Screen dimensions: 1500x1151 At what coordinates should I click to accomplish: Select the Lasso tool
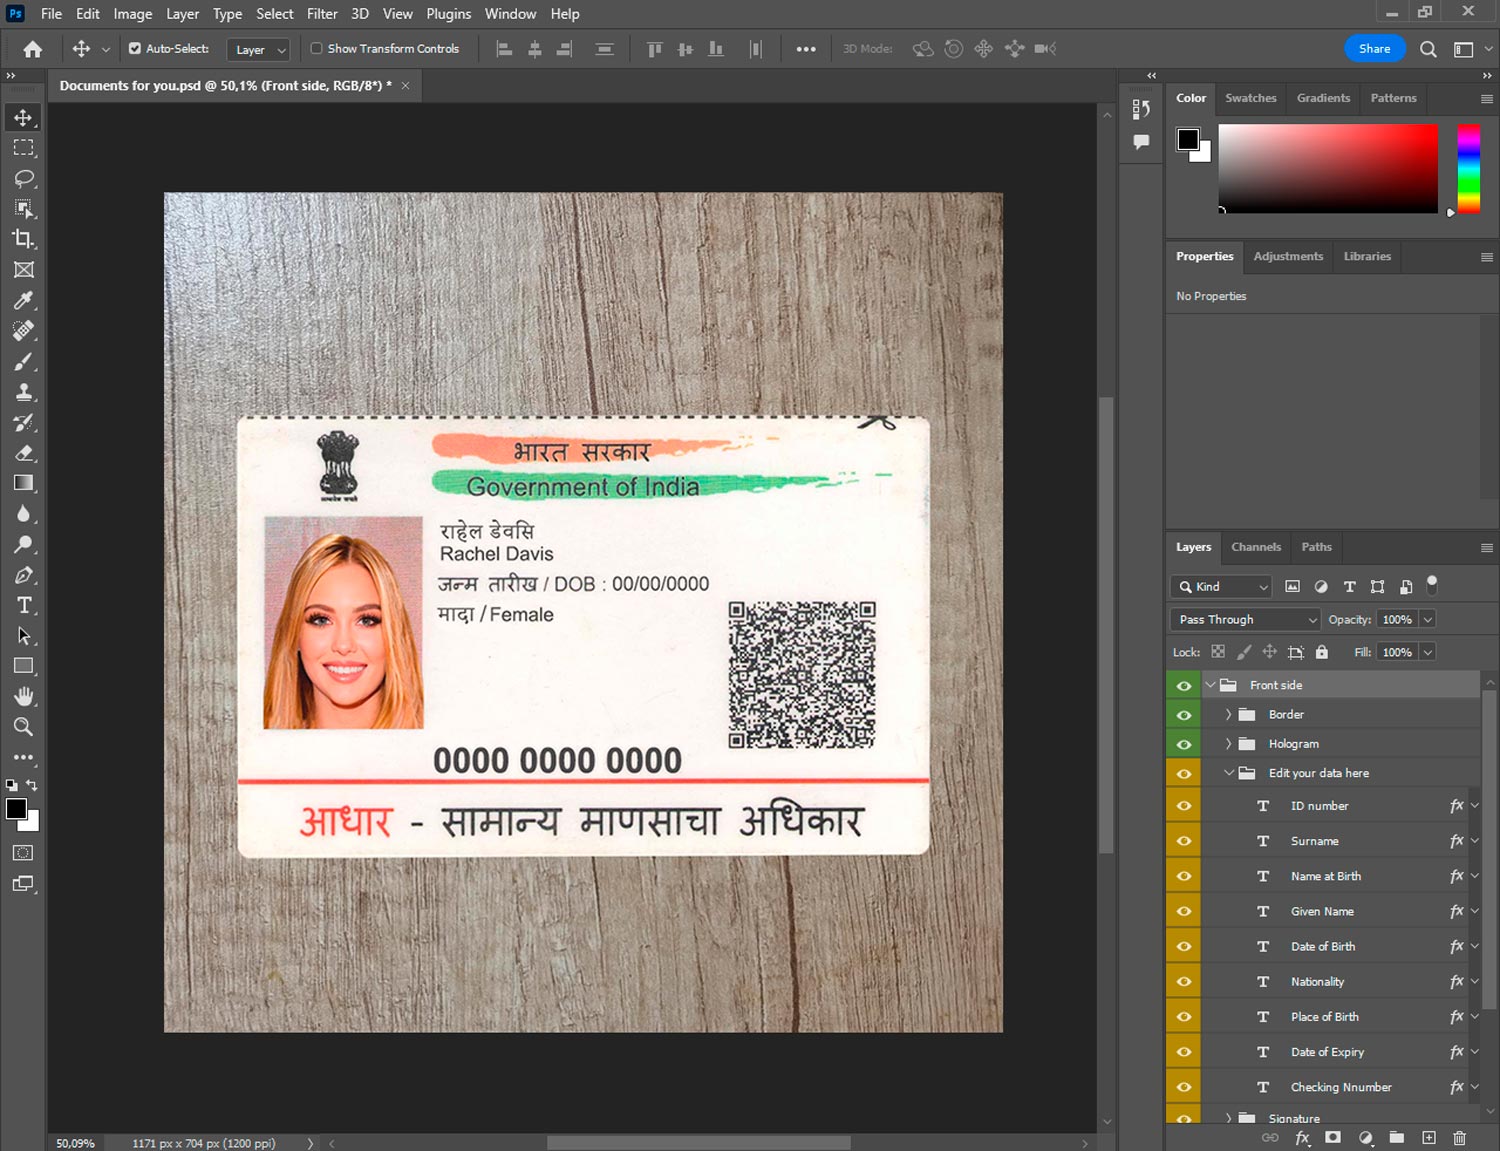point(24,178)
